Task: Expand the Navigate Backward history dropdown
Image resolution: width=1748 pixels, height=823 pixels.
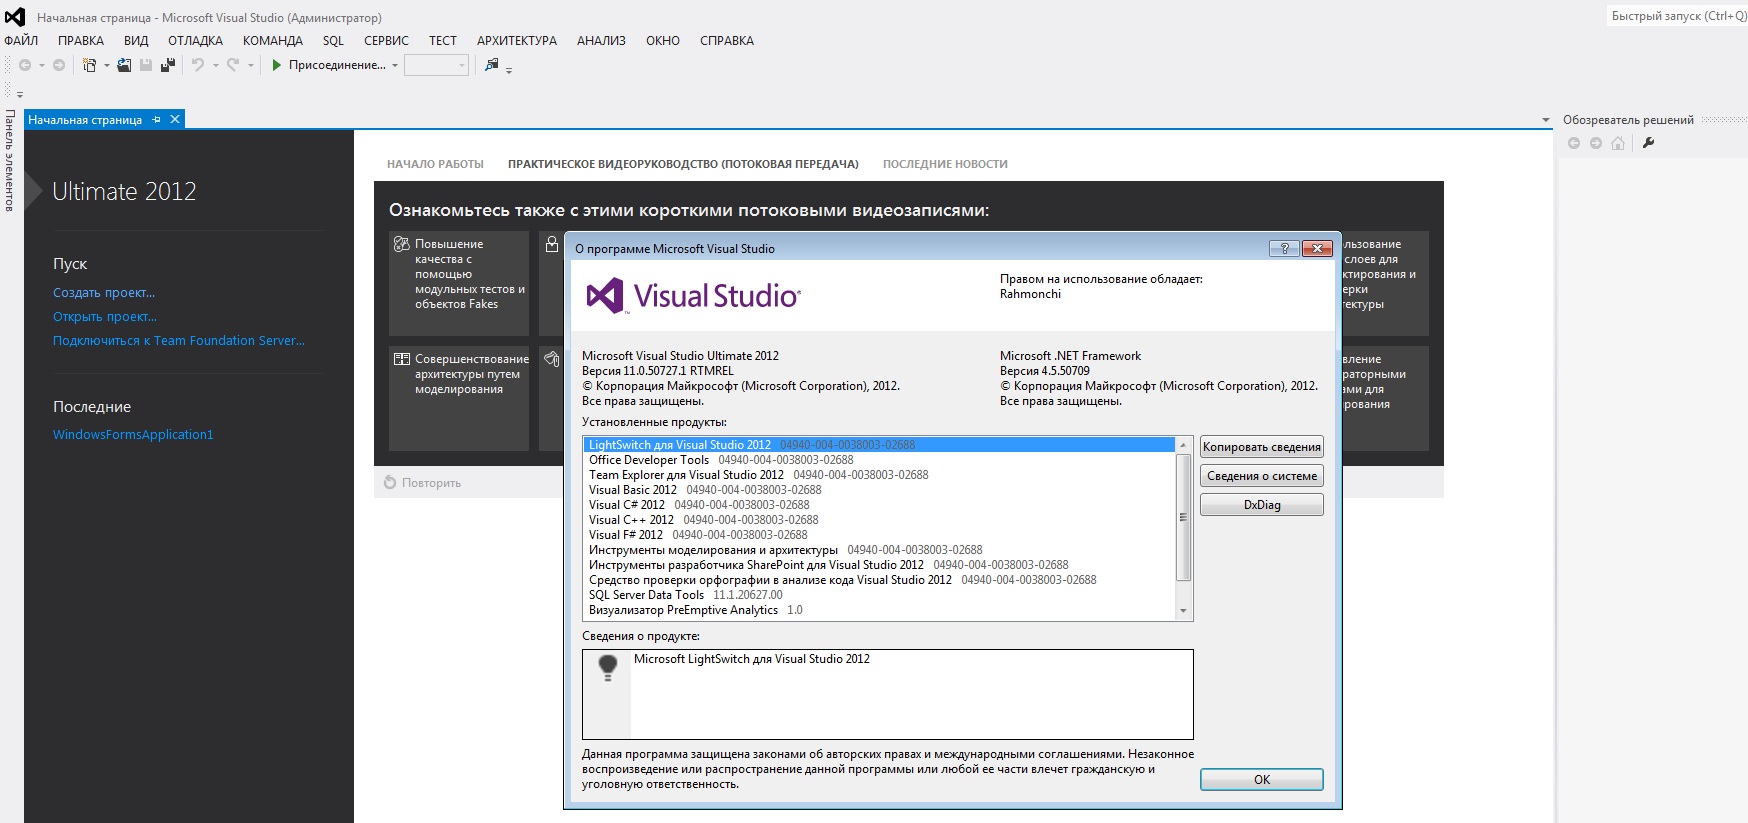Action: click(x=42, y=66)
